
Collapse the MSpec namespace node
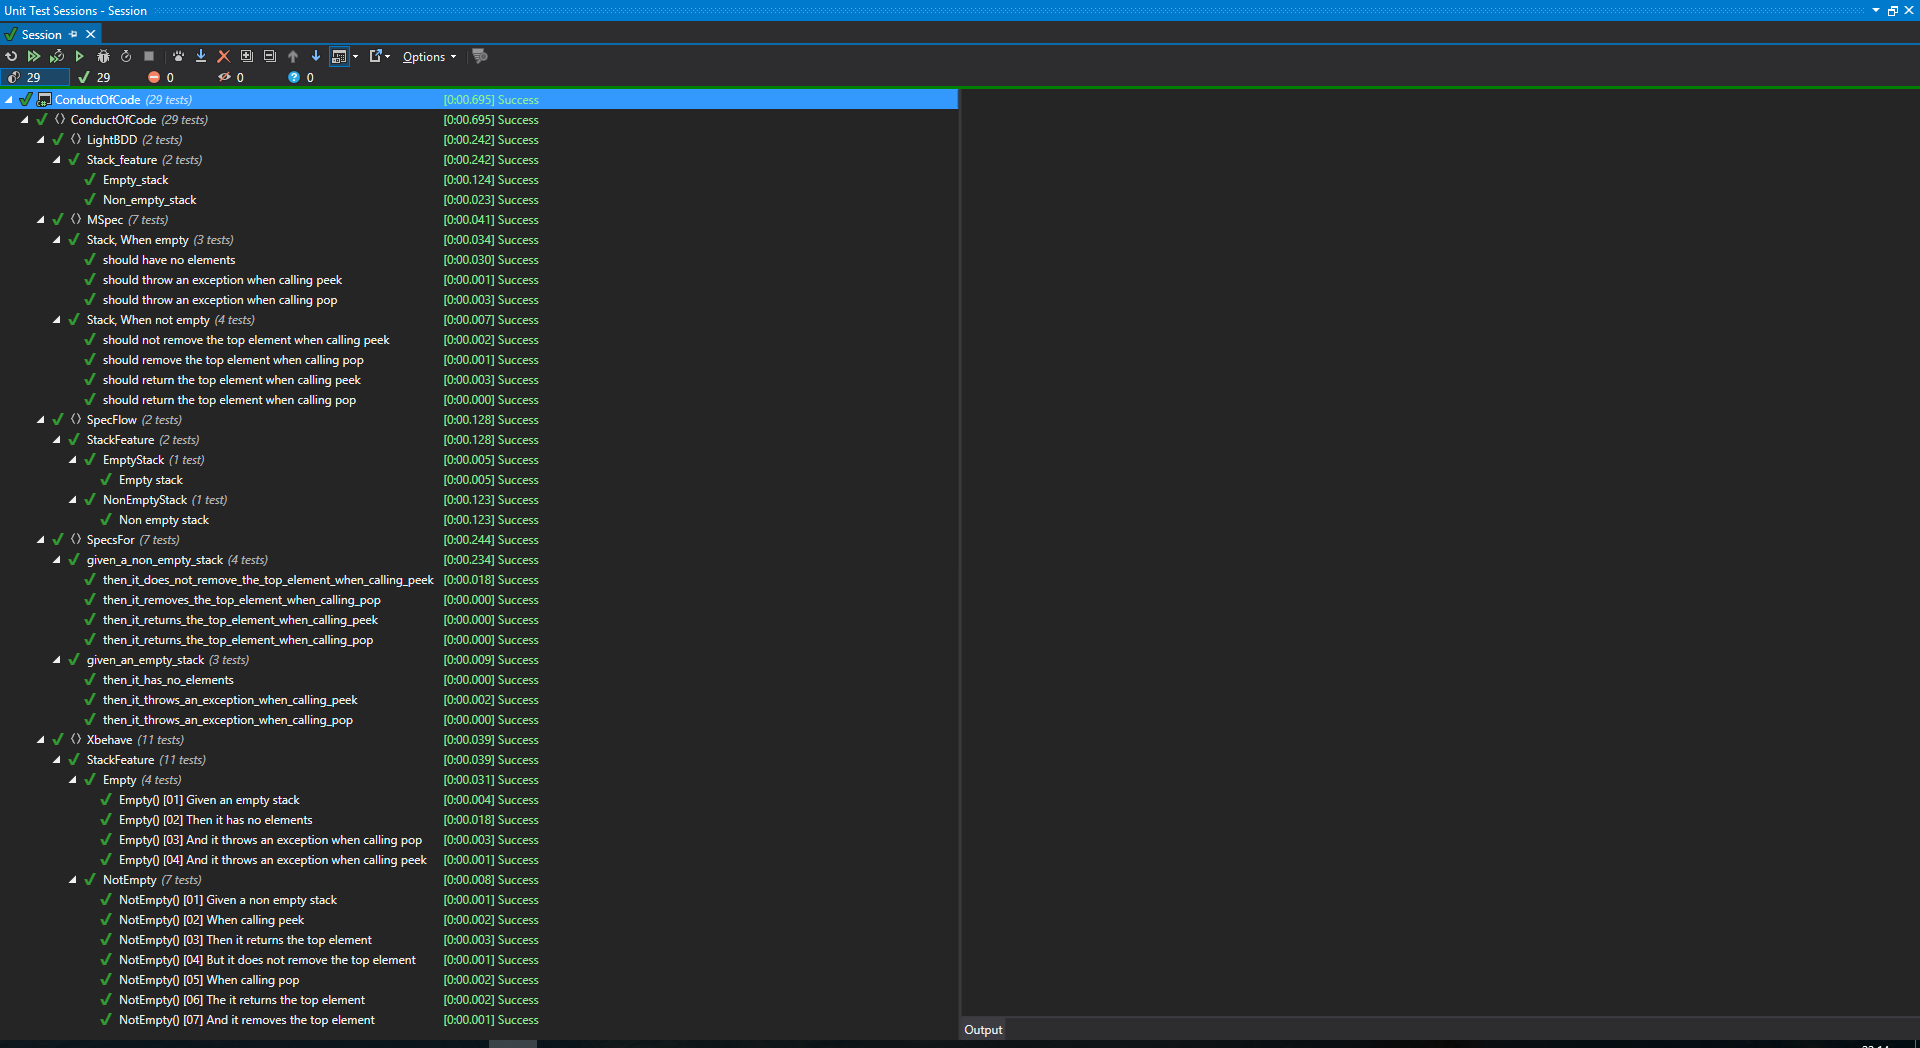[41, 220]
